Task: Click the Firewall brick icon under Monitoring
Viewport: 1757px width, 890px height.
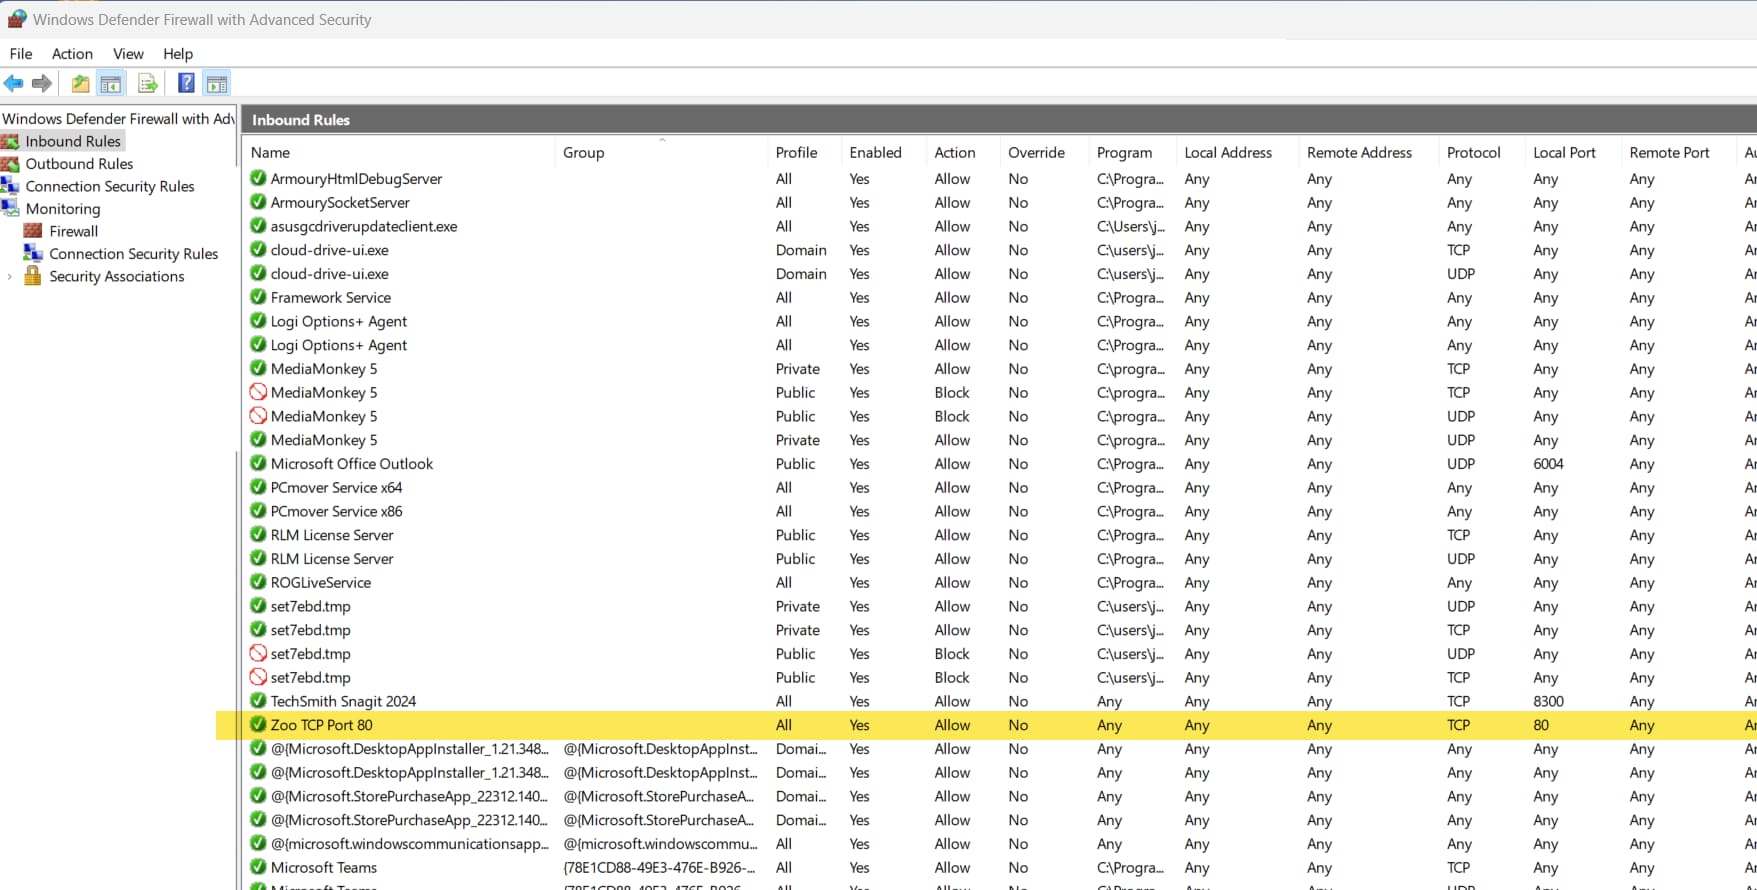Action: tap(33, 231)
